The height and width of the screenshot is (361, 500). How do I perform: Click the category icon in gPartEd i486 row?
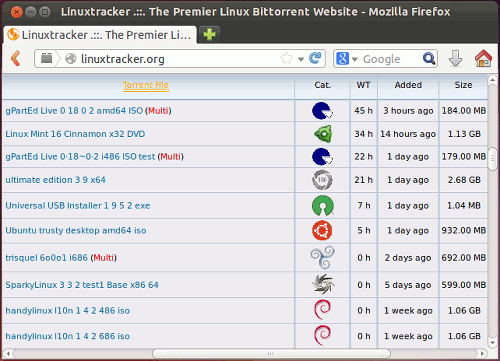pos(322,157)
